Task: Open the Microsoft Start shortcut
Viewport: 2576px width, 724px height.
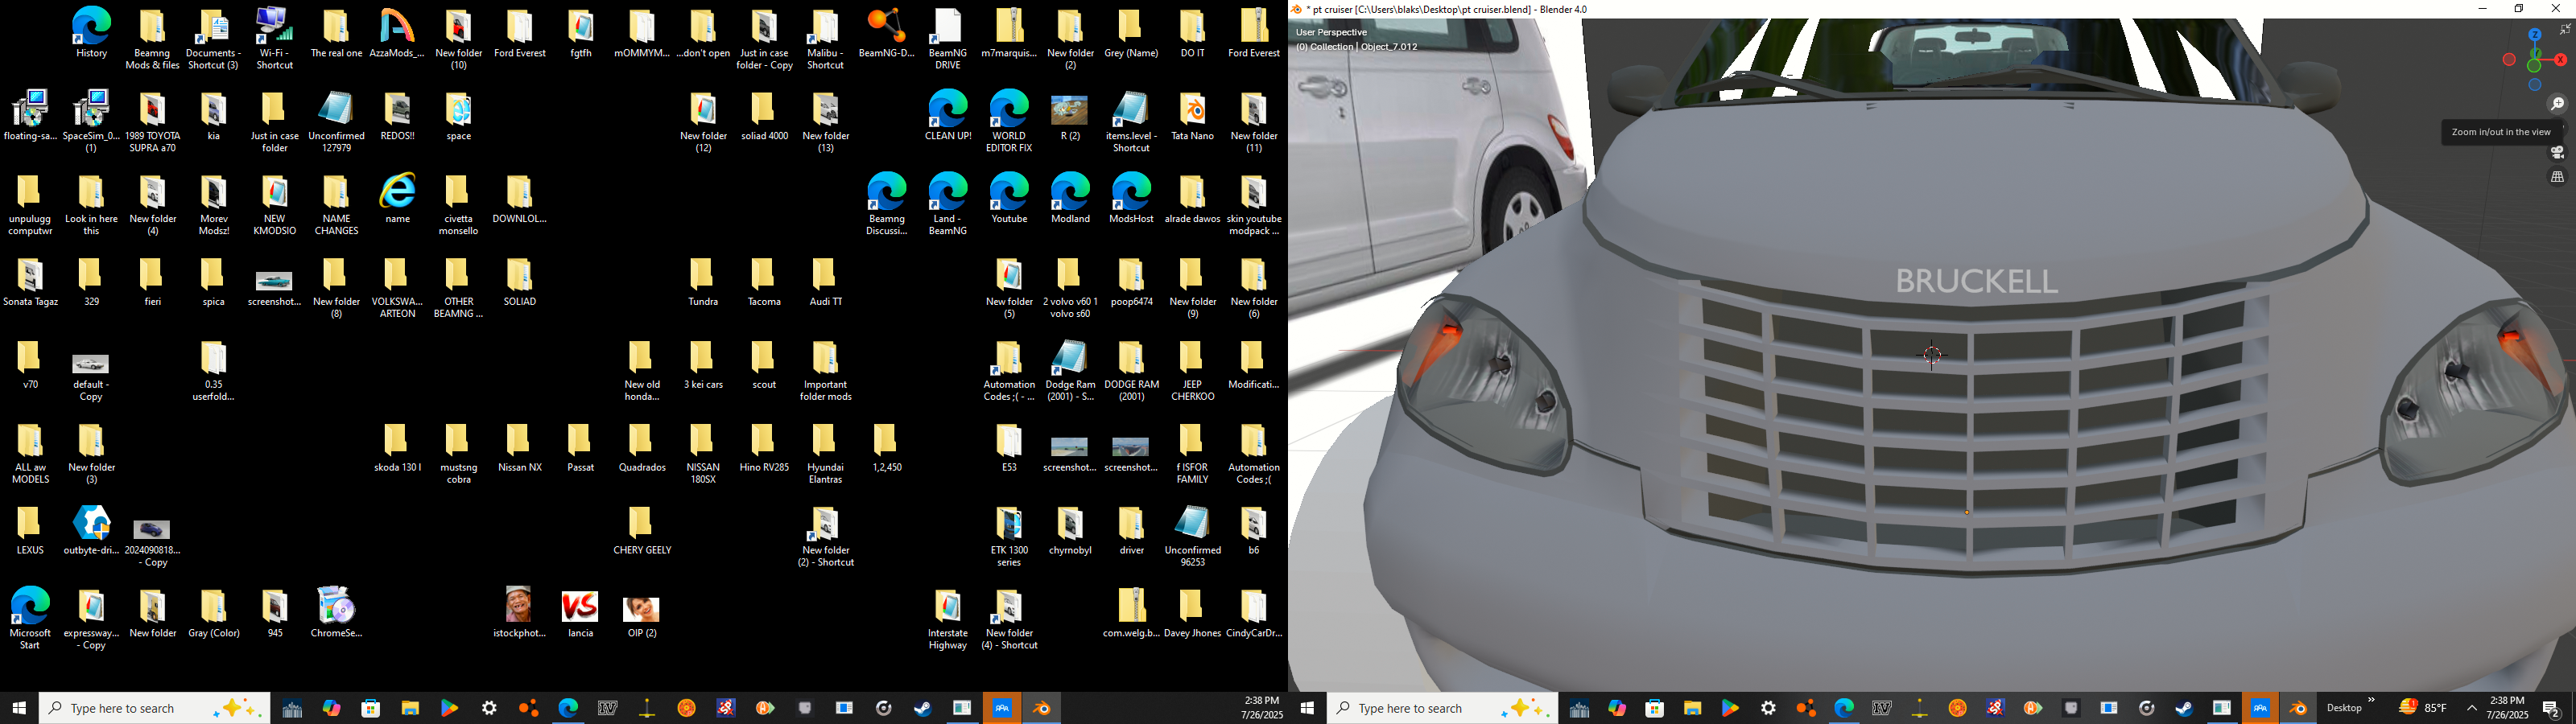Action: pos(30,618)
